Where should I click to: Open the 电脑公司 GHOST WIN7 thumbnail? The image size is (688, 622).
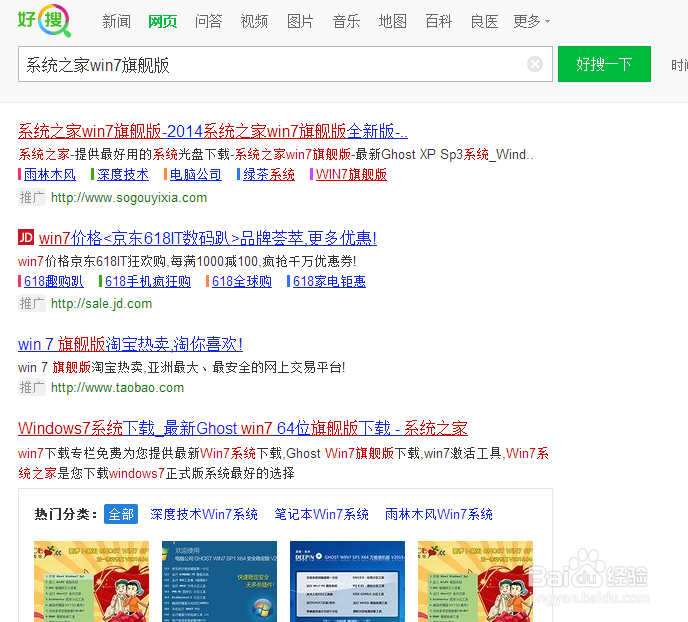(219, 581)
